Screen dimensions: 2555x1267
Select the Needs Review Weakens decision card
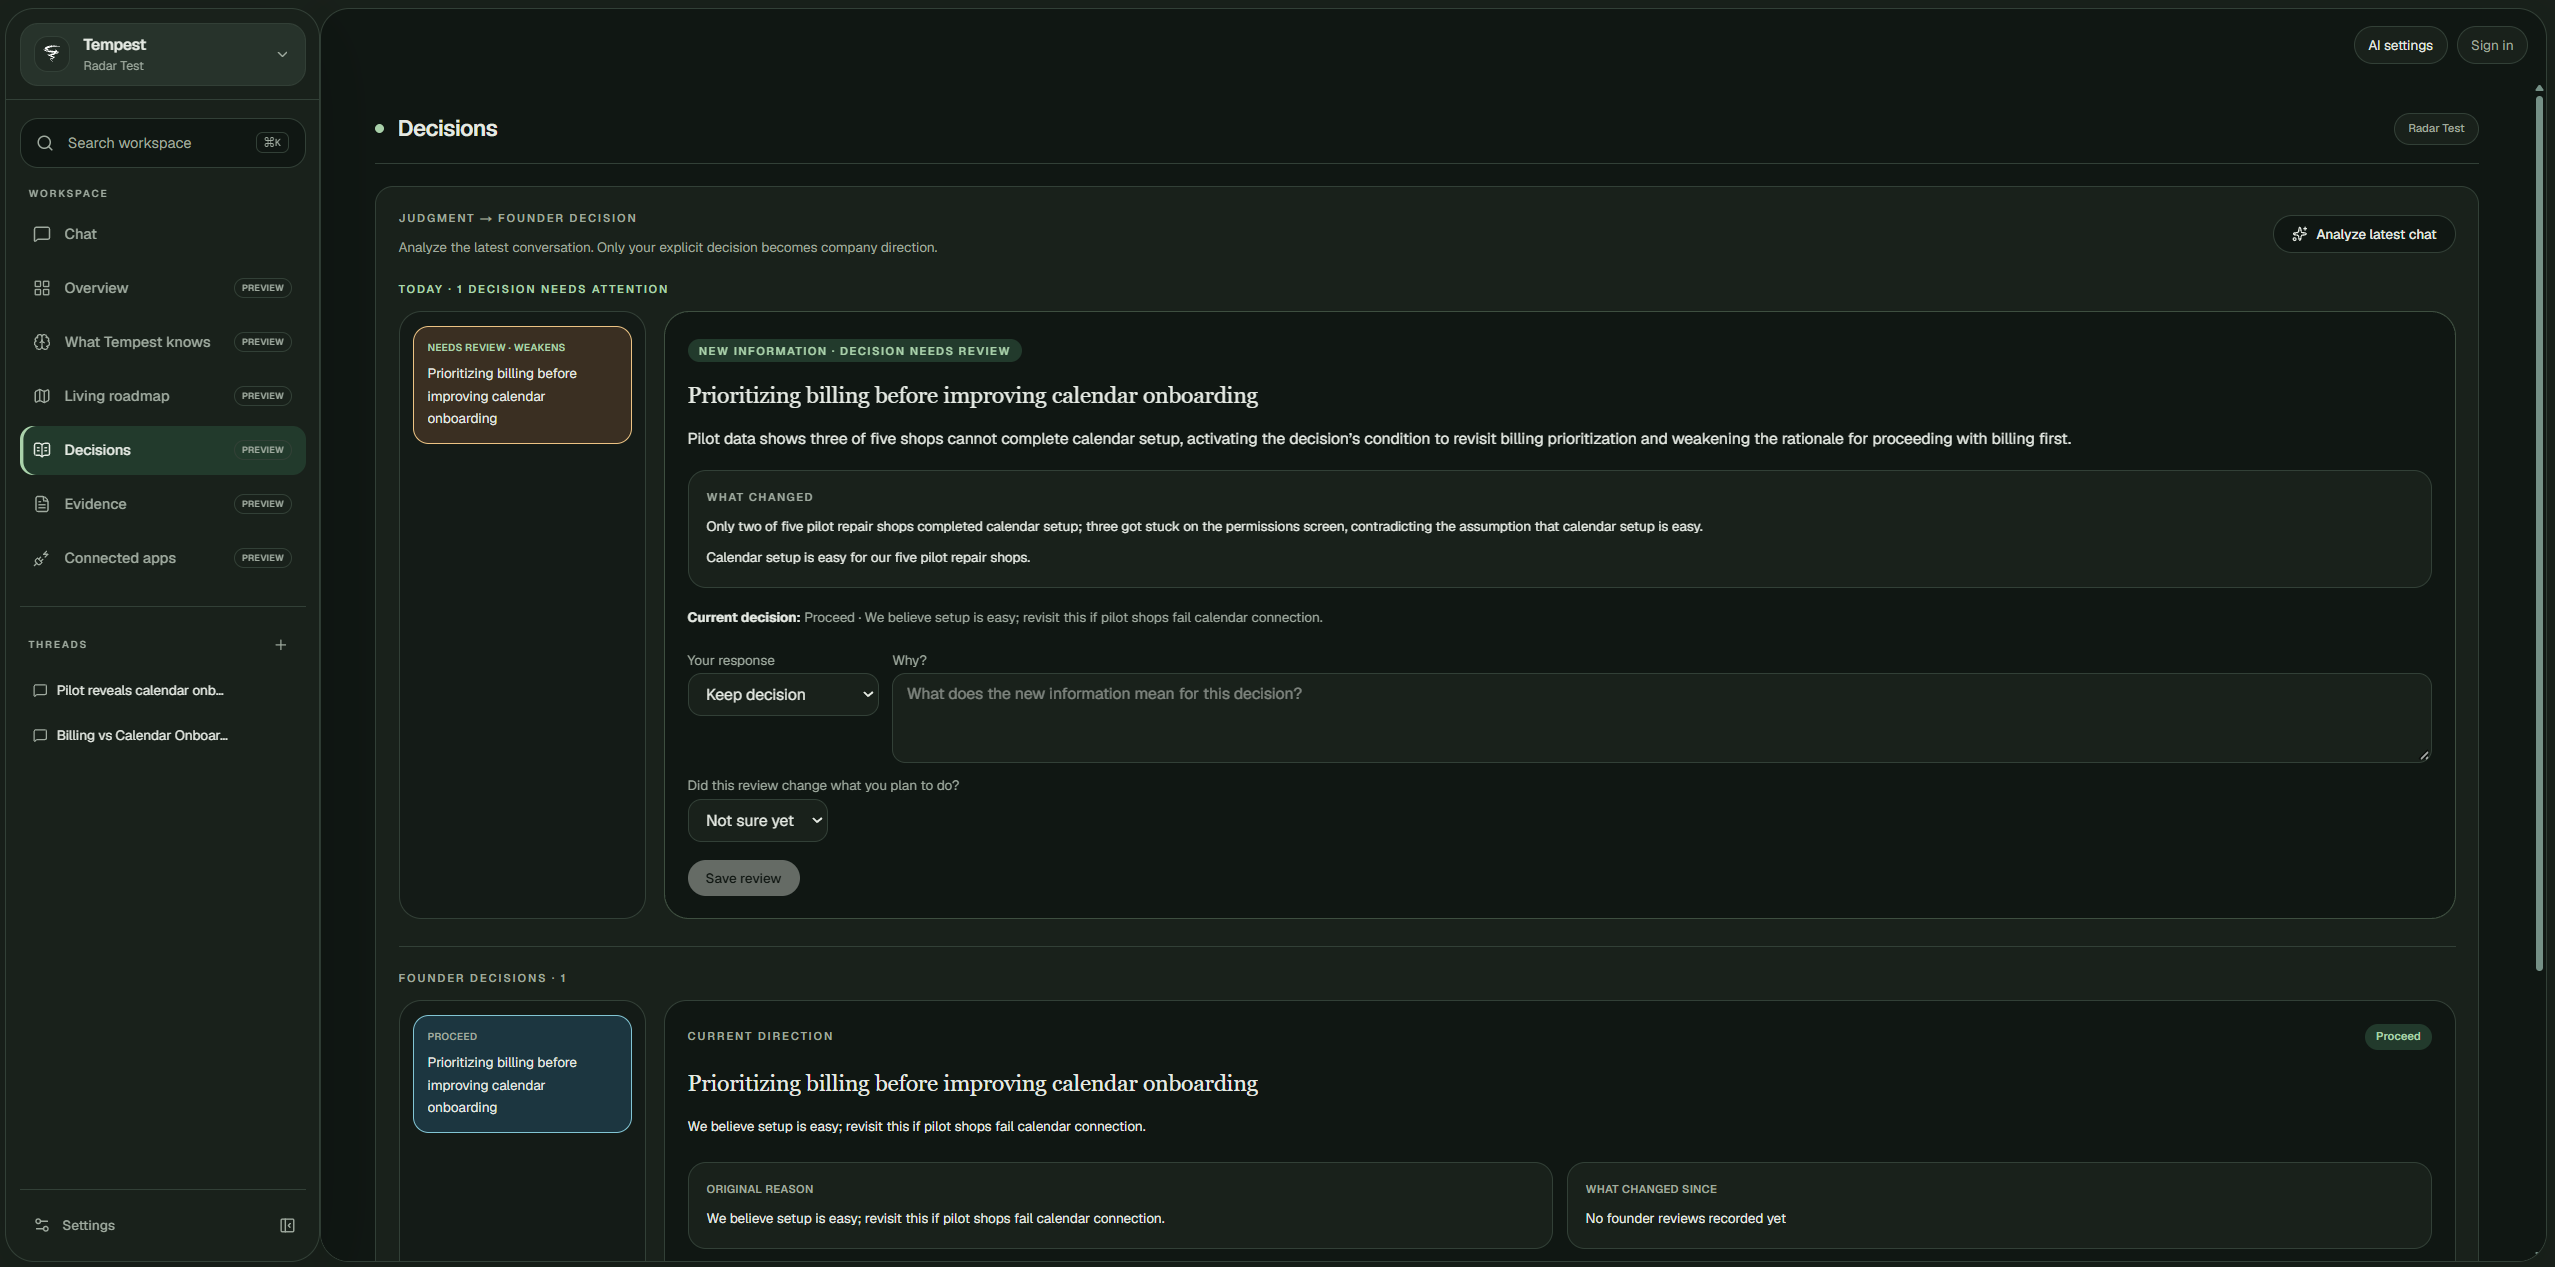pyautogui.click(x=522, y=385)
